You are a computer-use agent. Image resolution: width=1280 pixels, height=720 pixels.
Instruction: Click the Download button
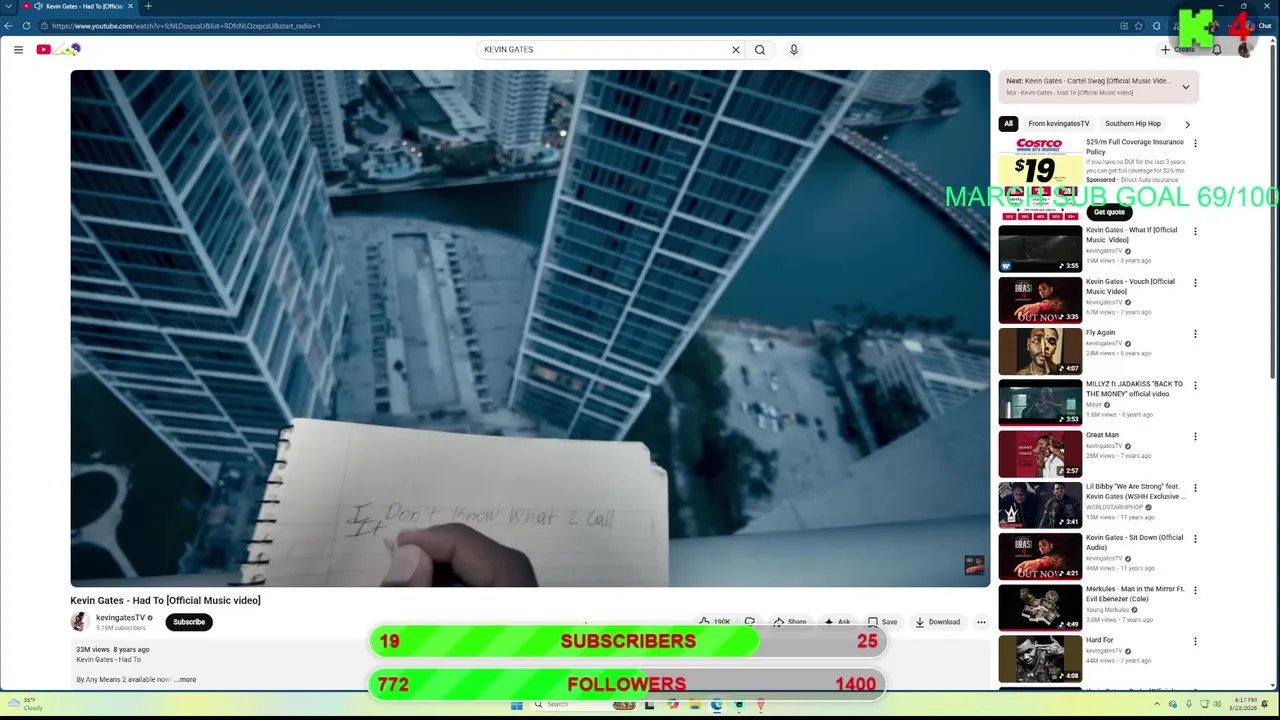tap(937, 622)
